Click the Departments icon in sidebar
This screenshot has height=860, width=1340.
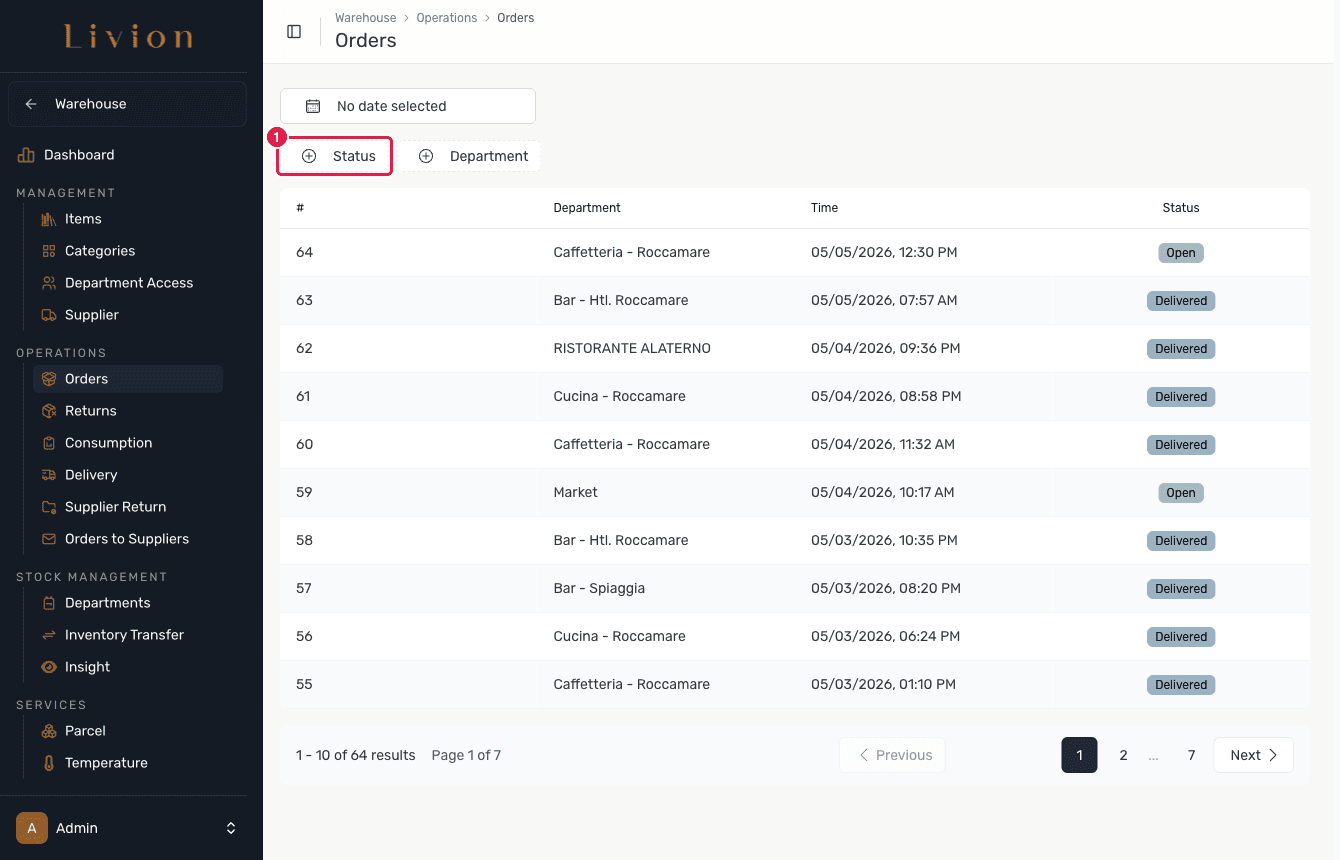coord(49,603)
